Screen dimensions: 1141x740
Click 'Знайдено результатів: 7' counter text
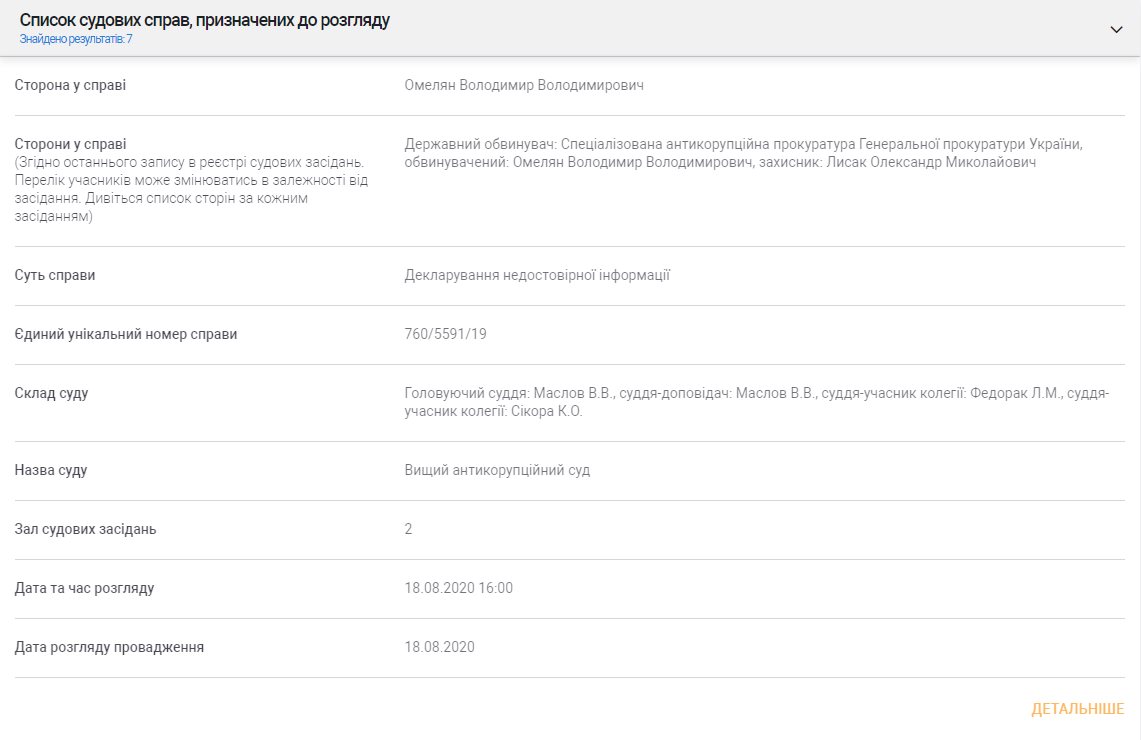click(x=76, y=39)
